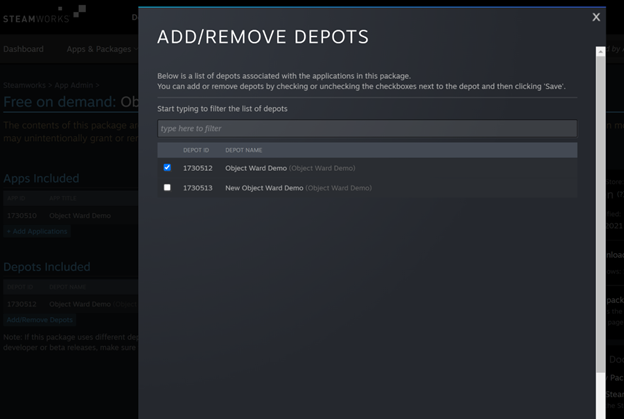Select the depot ID 1730513 text
Image resolution: width=624 pixels, height=419 pixels.
pyautogui.click(x=197, y=188)
